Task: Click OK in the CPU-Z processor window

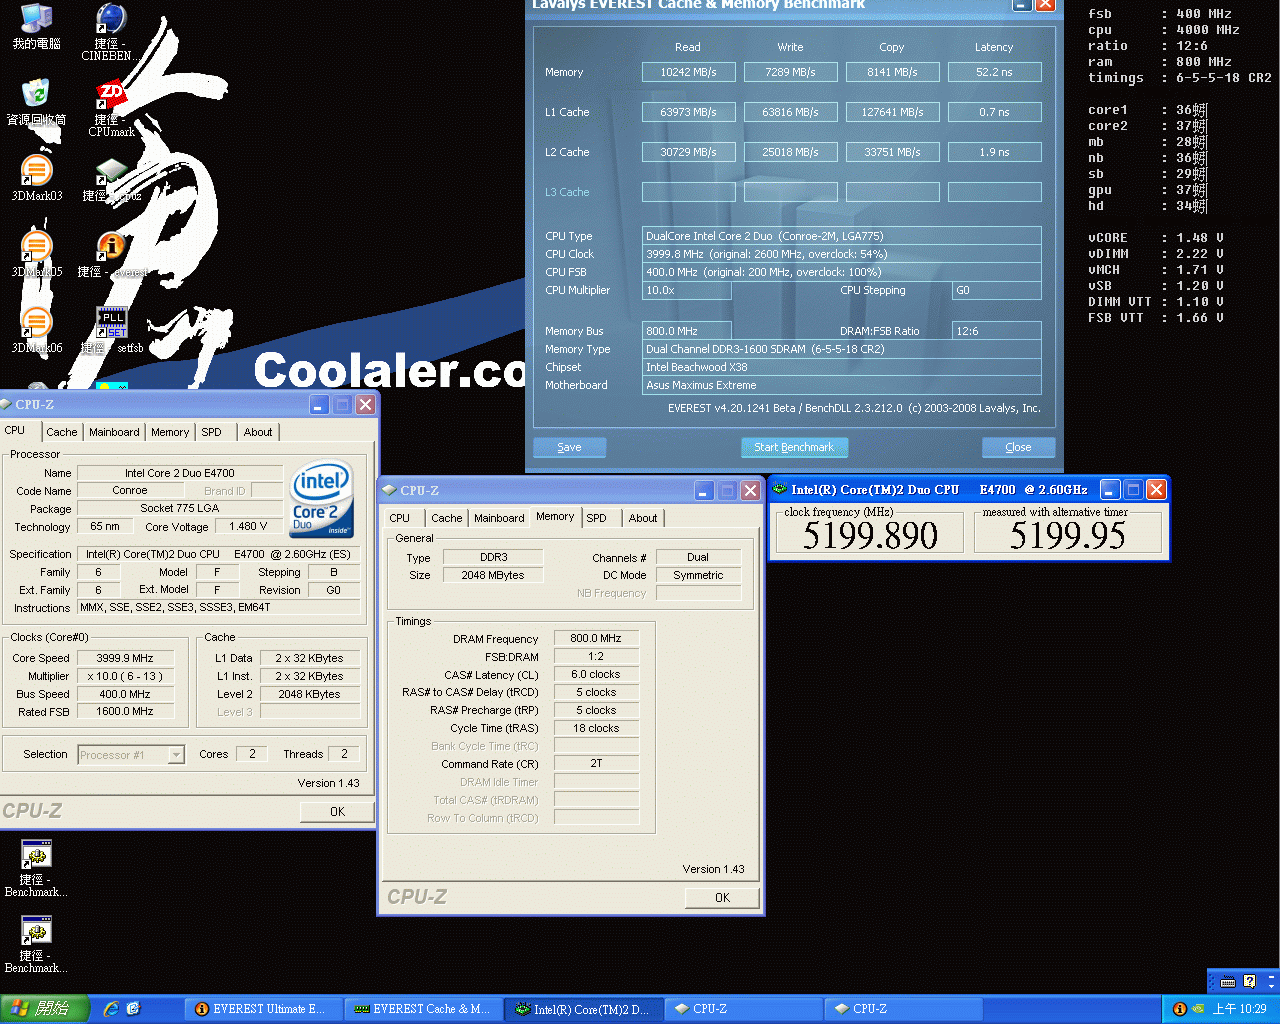Action: tap(337, 811)
